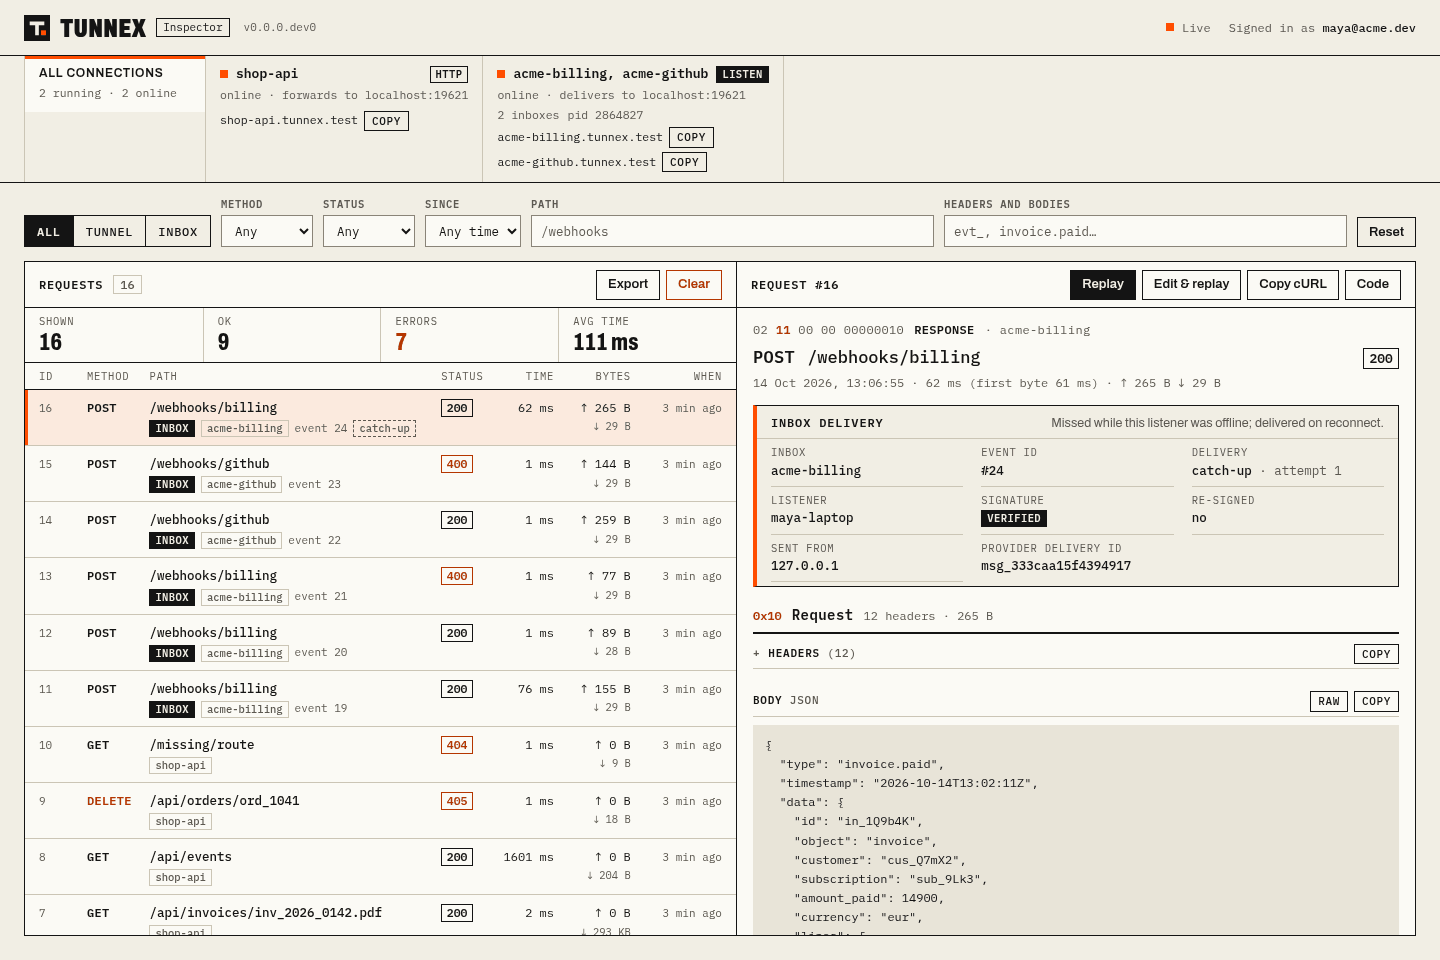
Task: Expand the Headers (12) section
Action: pyautogui.click(x=804, y=653)
